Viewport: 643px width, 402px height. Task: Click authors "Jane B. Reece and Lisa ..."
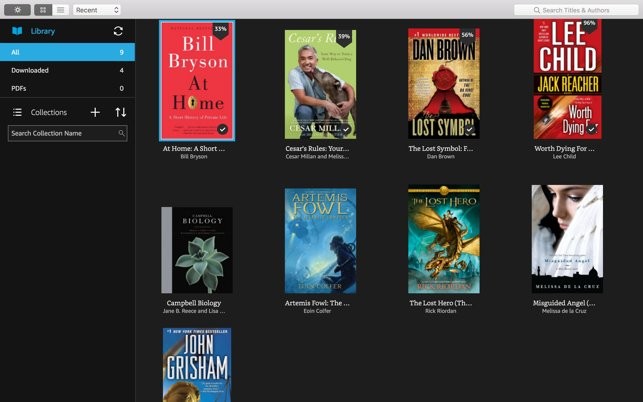coord(194,311)
